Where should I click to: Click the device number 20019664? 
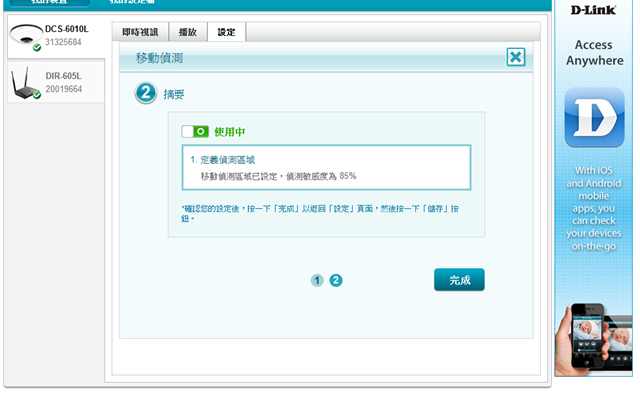64,89
